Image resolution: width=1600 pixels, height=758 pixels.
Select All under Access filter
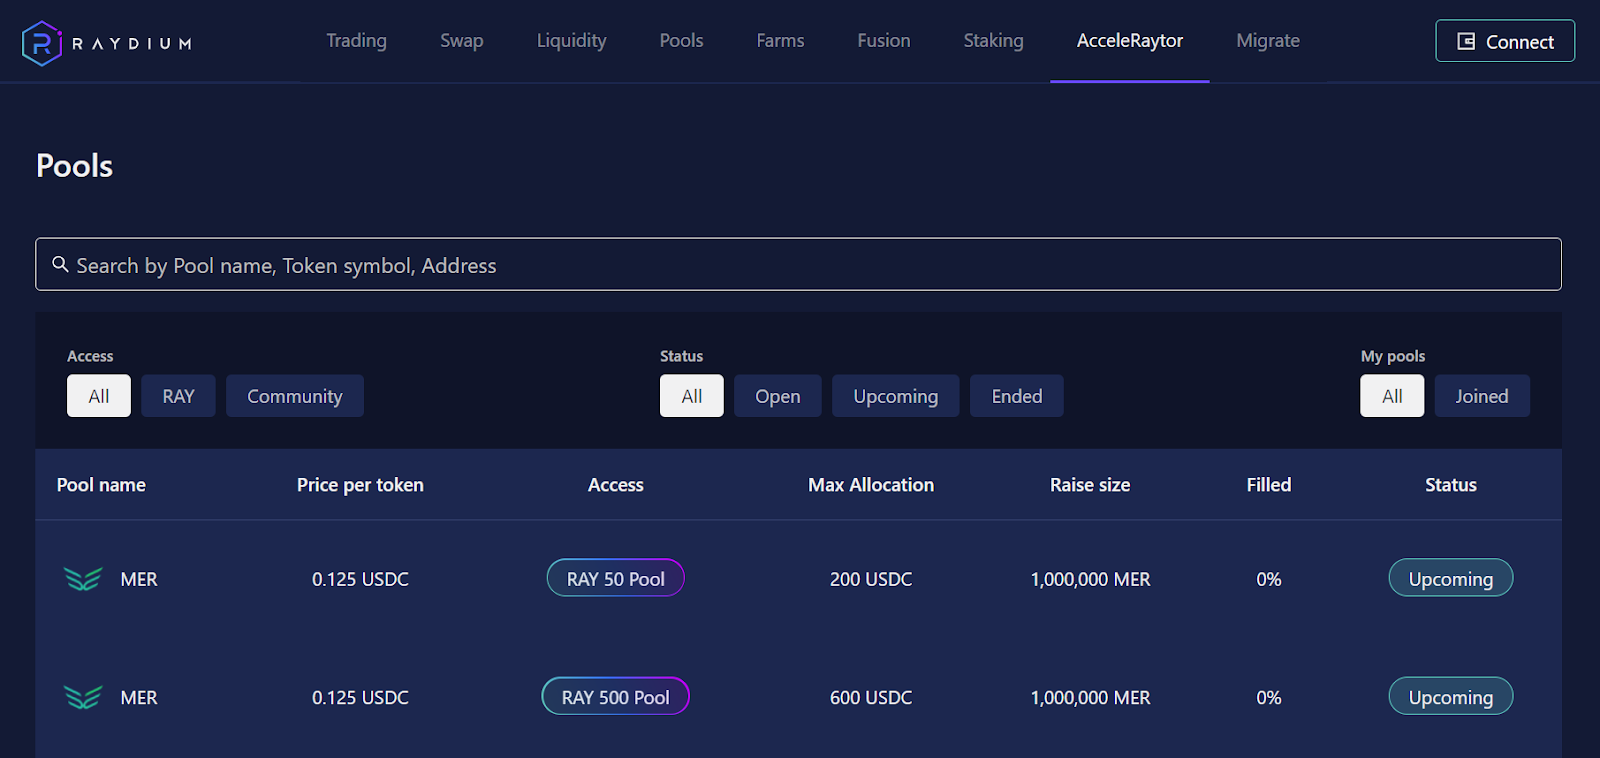(x=99, y=396)
